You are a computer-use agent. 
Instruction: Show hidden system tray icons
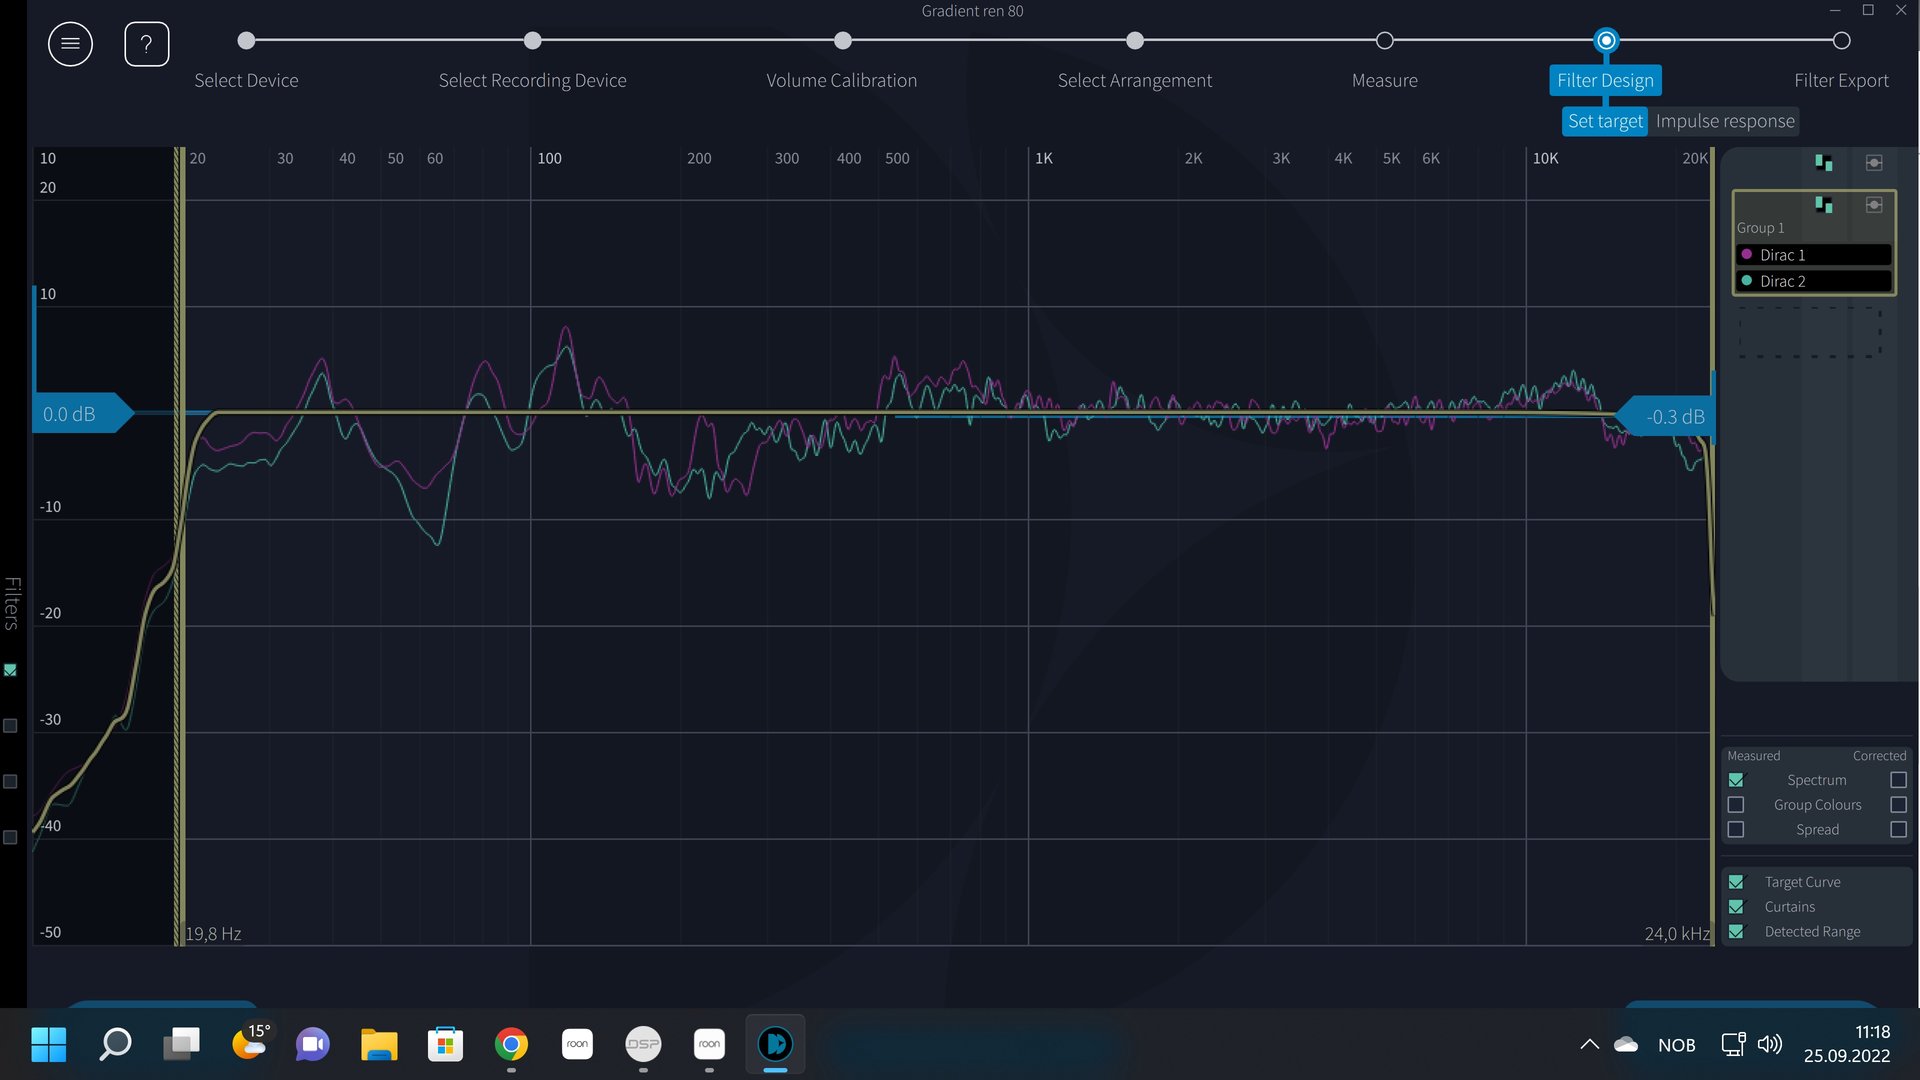pyautogui.click(x=1589, y=1044)
